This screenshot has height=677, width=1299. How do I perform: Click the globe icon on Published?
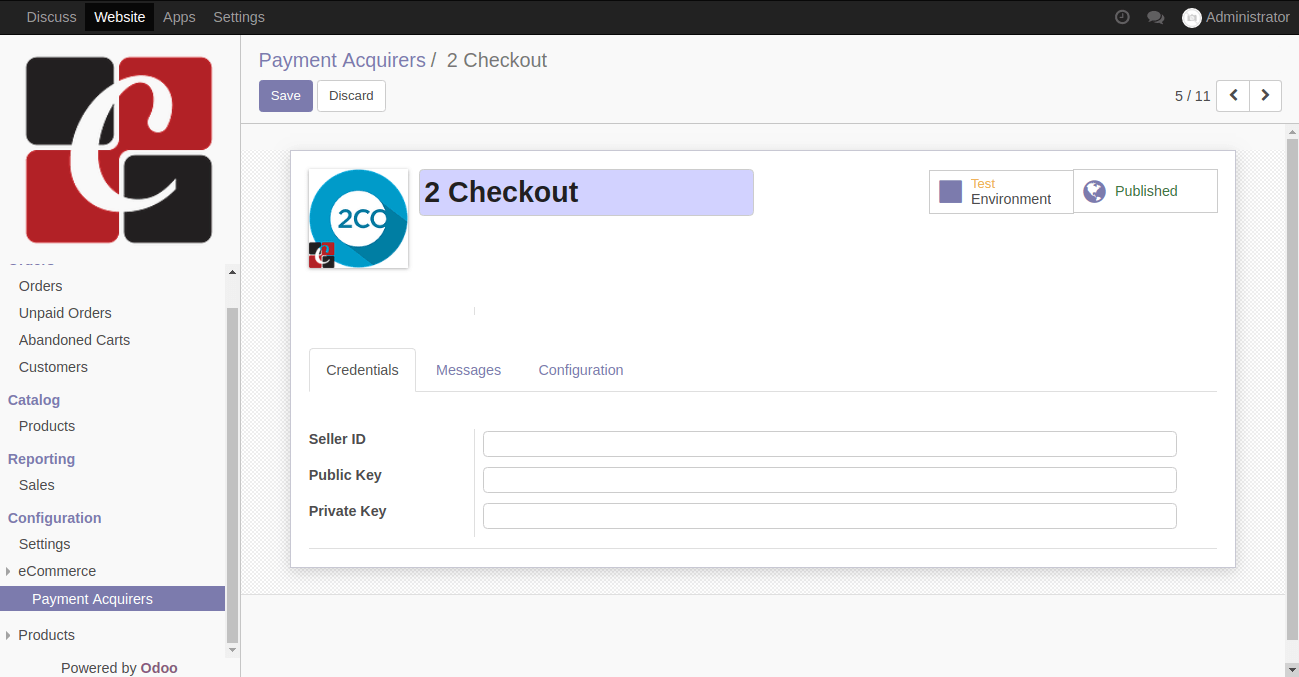[x=1095, y=191]
